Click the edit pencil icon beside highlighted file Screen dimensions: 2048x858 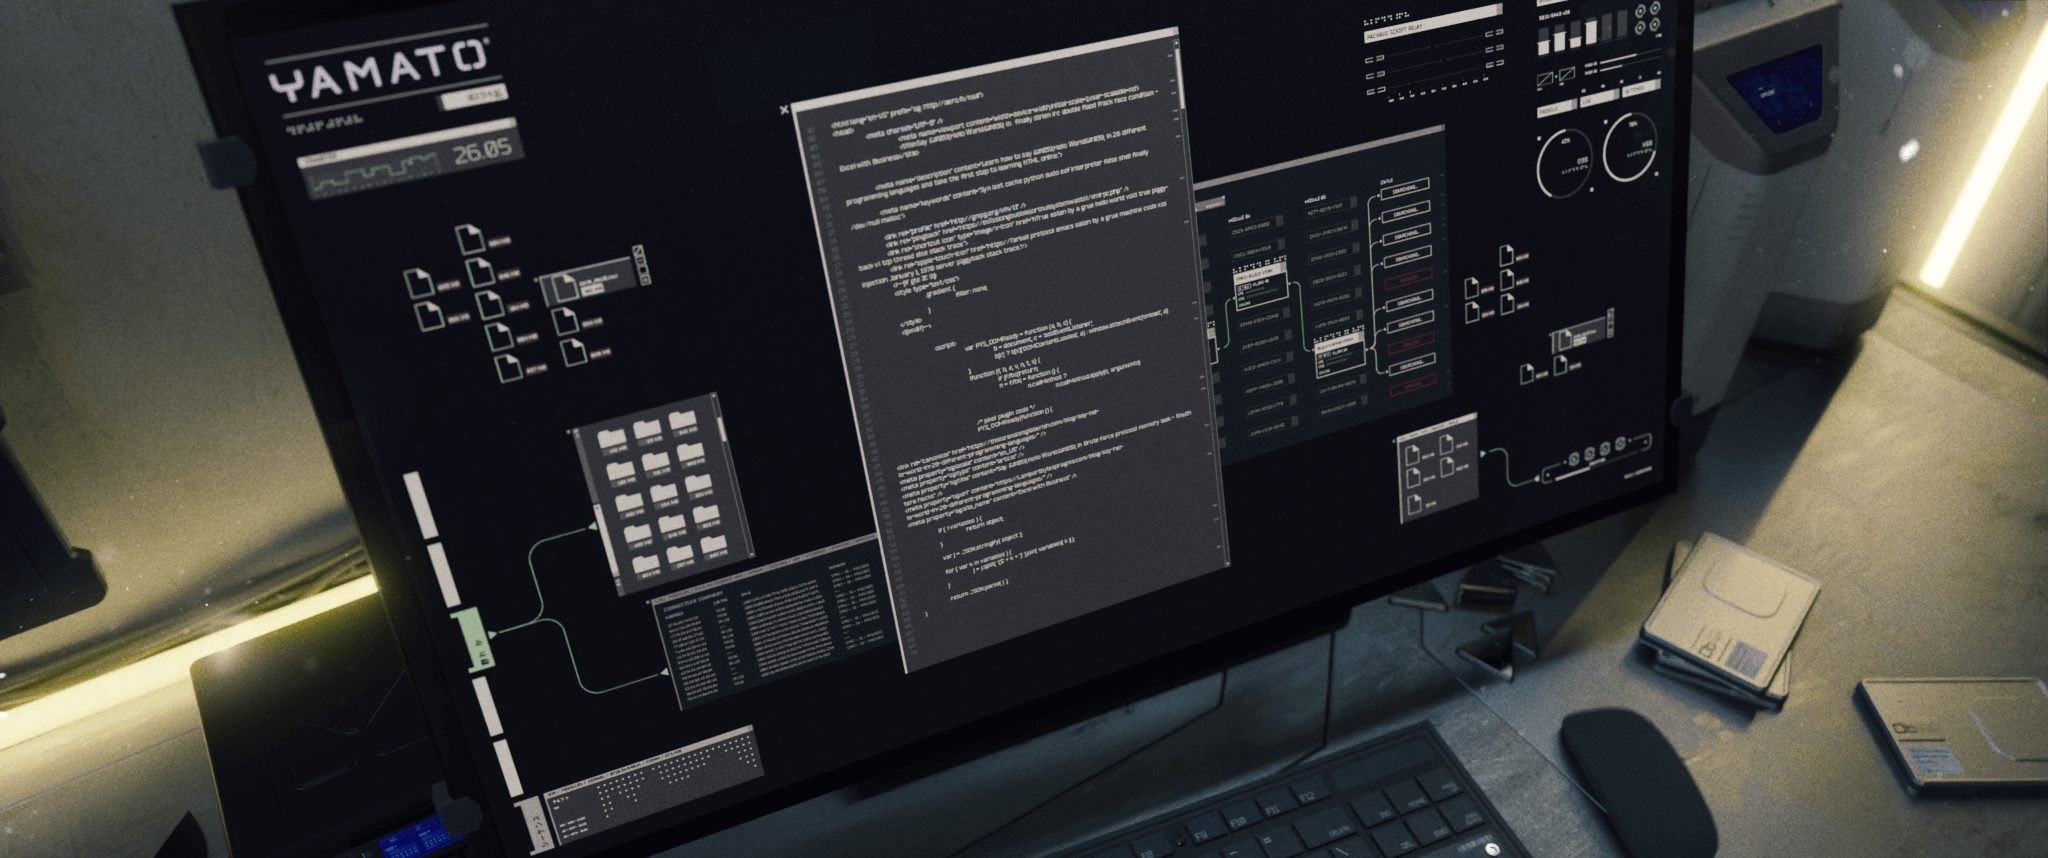coord(639,250)
